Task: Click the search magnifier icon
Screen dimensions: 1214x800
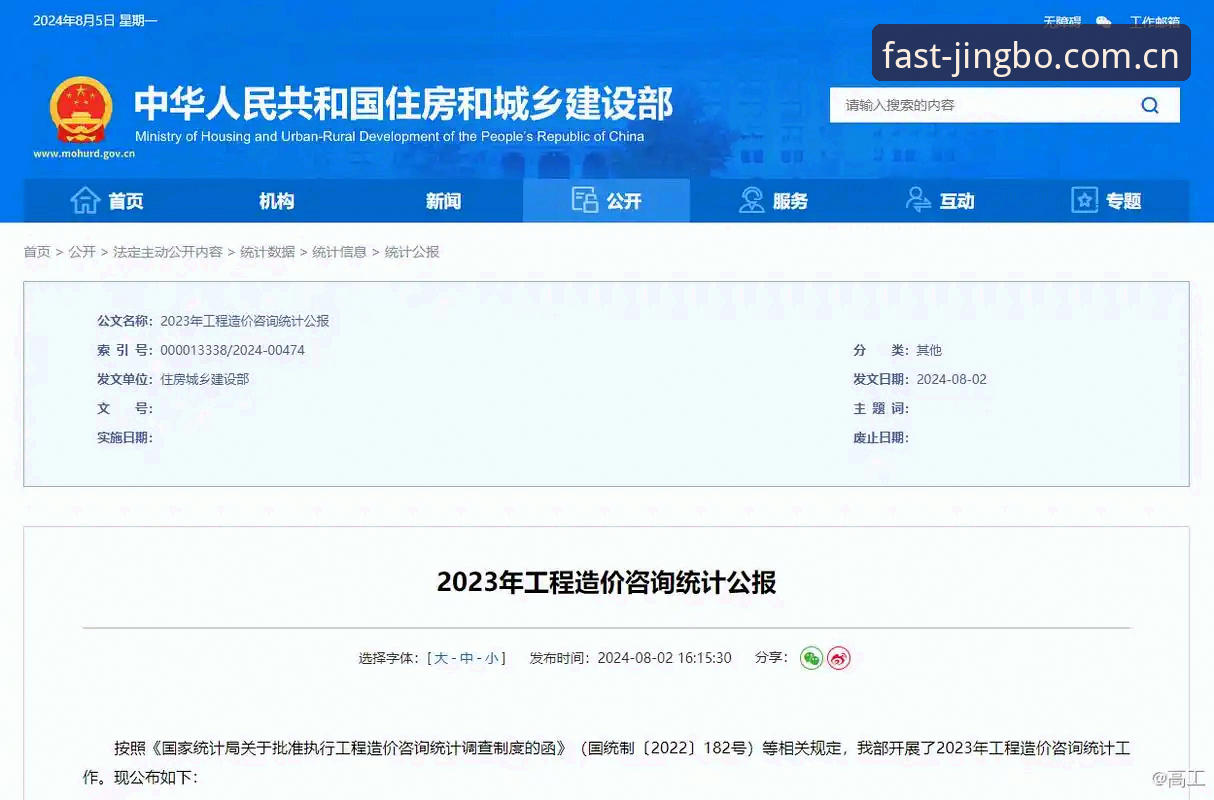Action: tap(1150, 105)
